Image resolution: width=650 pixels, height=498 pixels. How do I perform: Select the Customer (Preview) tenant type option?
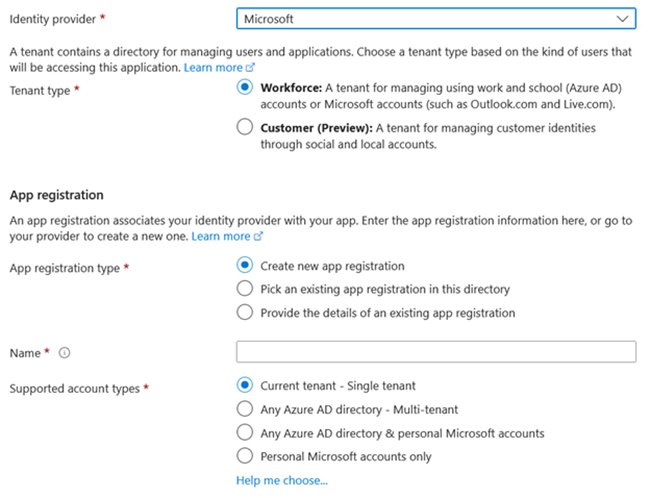244,127
